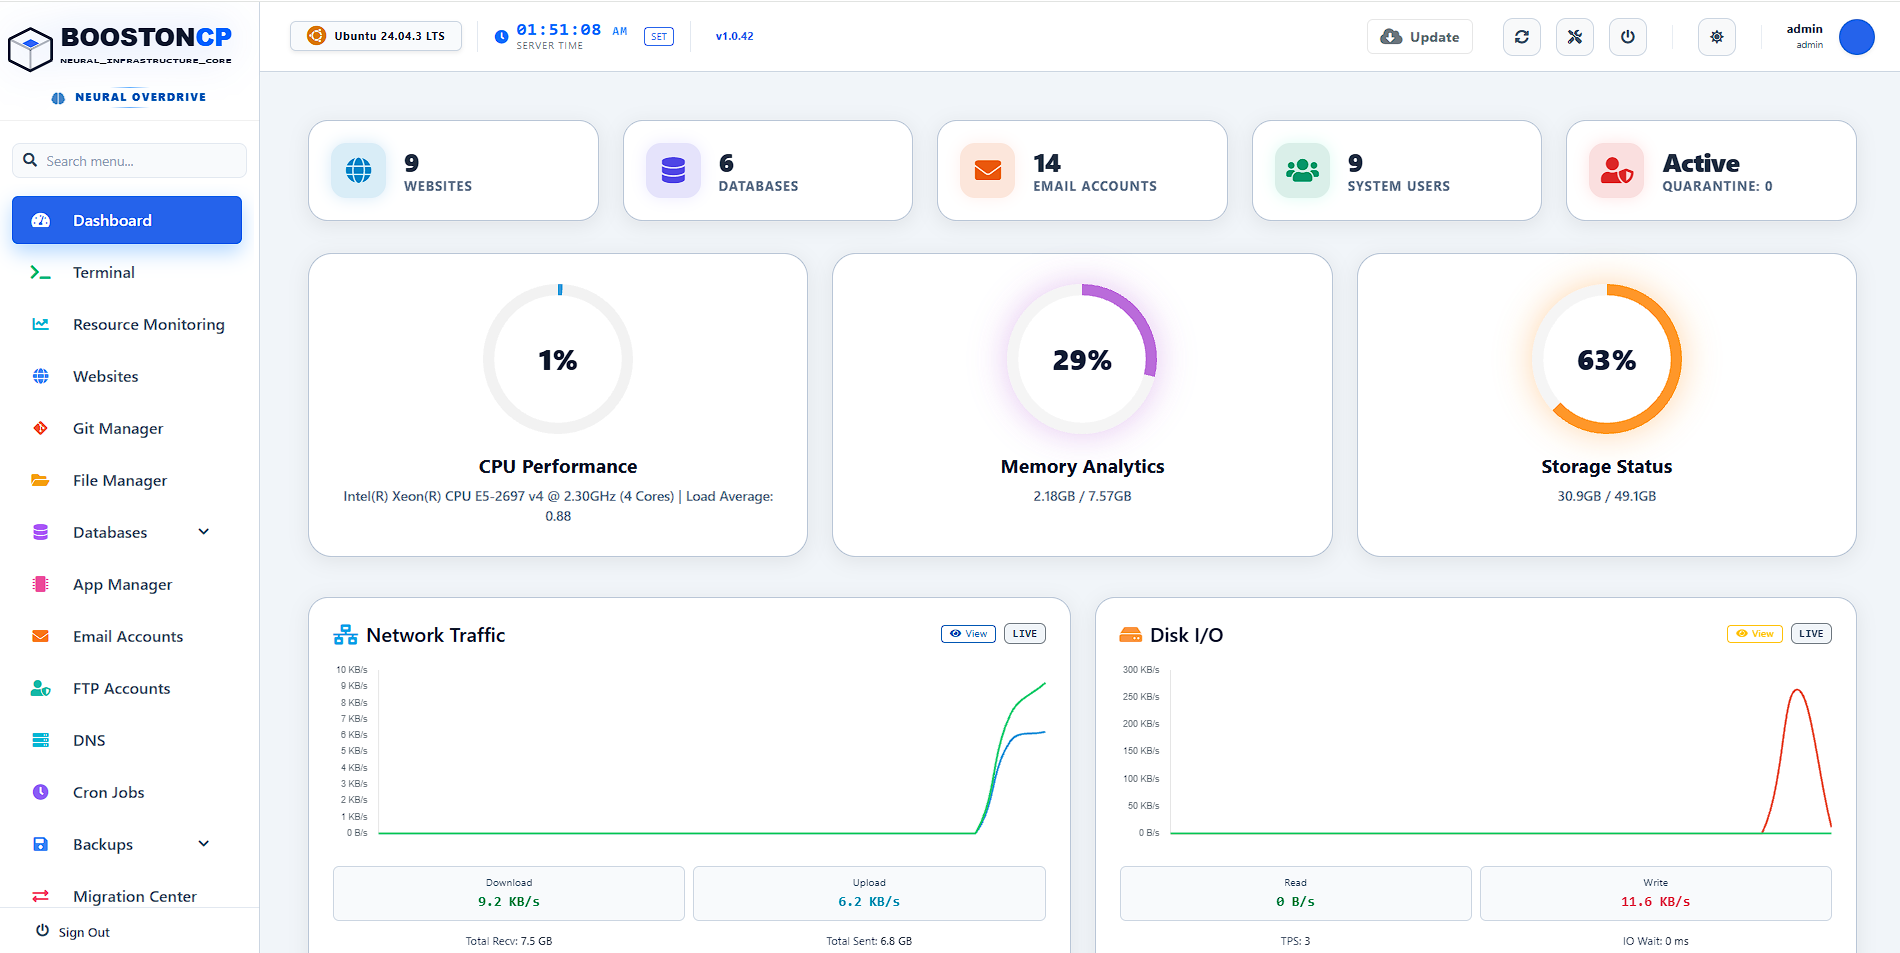Viewport: 1900px width, 953px height.
Task: Open the admin account menu
Action: click(1829, 37)
